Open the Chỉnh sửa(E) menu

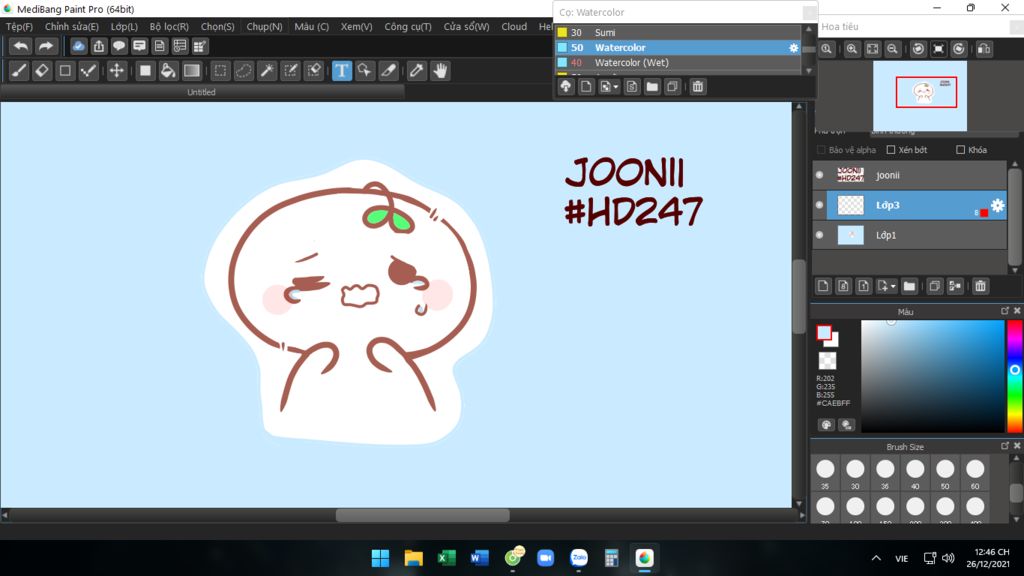[72, 27]
